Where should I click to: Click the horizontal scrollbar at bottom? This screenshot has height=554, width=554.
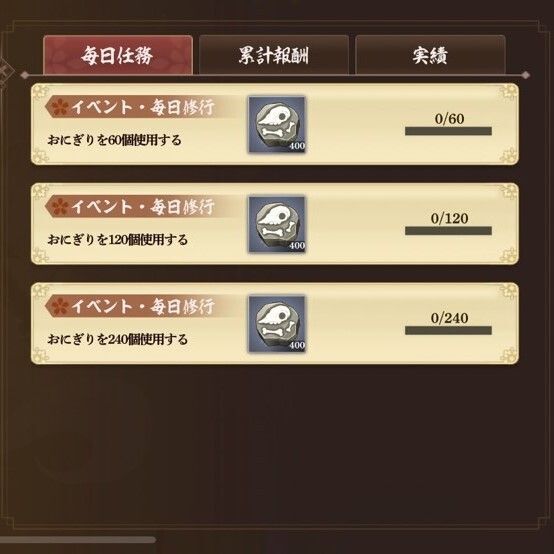(78, 540)
